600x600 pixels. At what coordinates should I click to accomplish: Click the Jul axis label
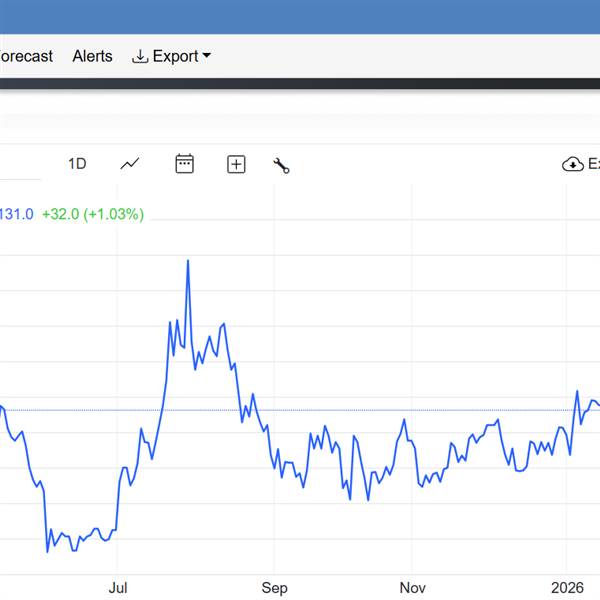(x=118, y=588)
